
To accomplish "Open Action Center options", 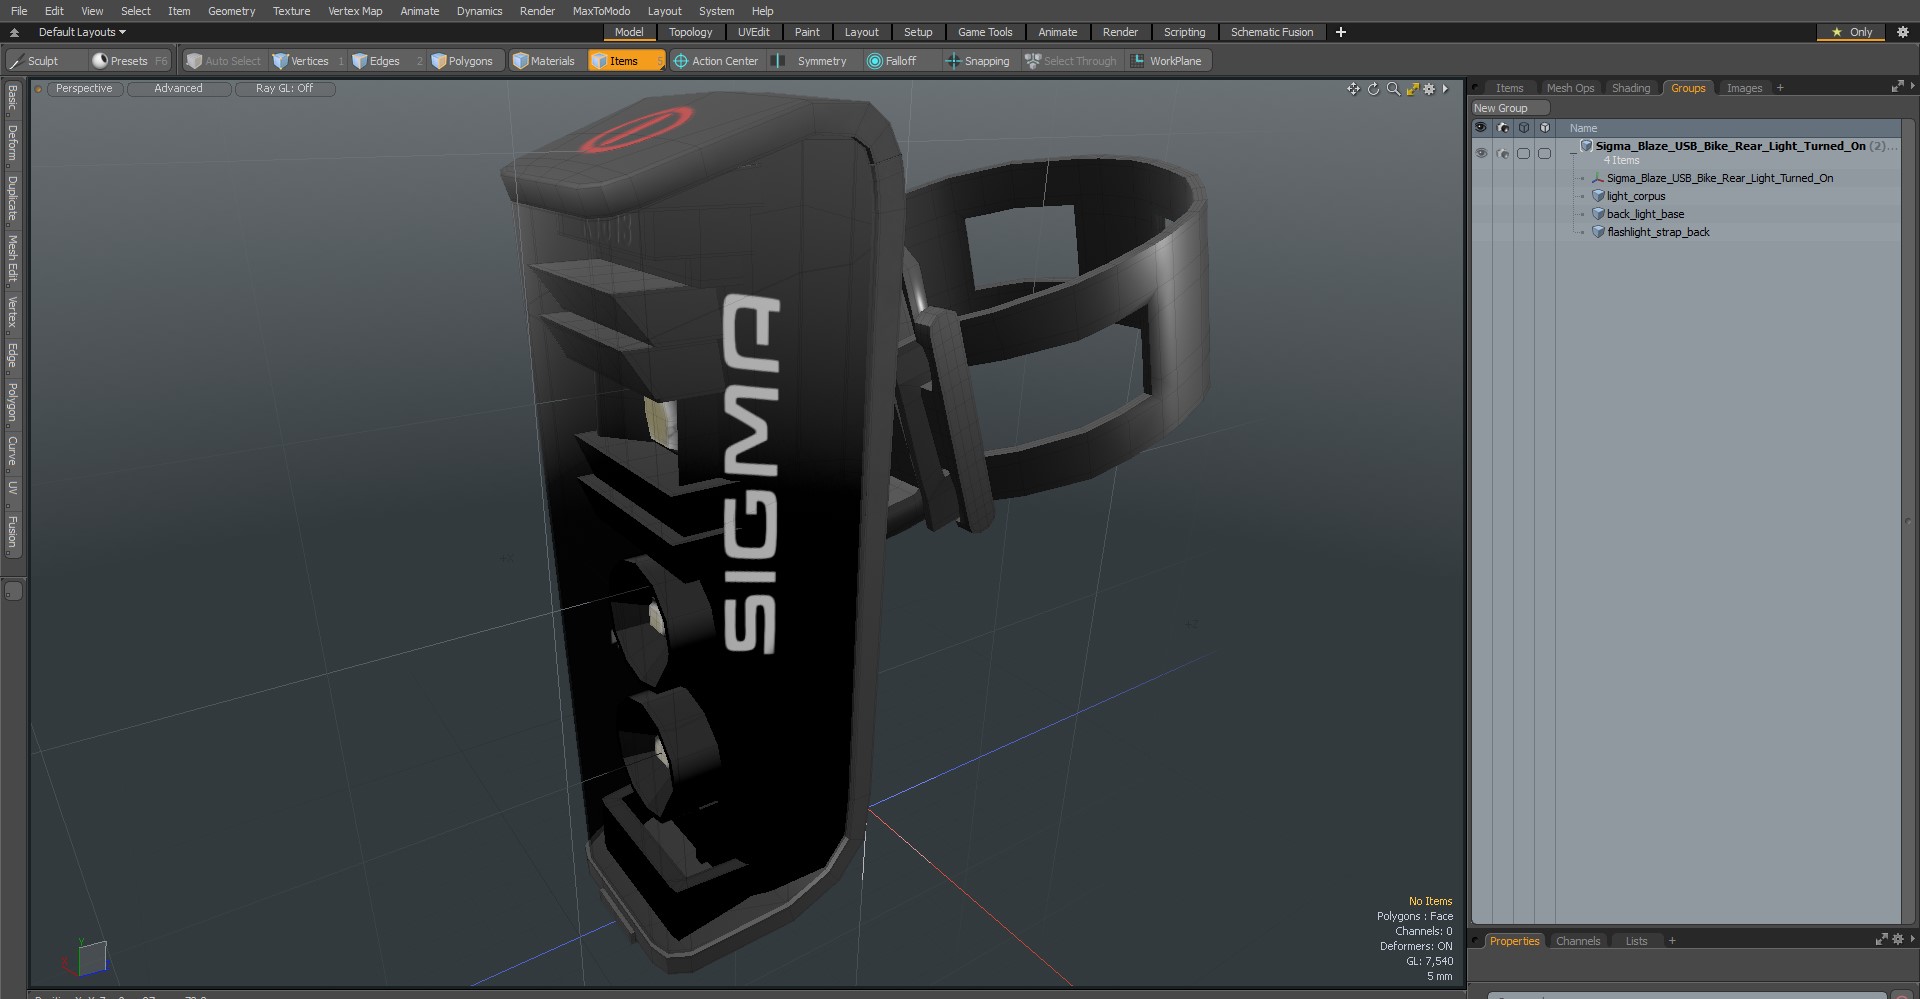I will coord(716,61).
